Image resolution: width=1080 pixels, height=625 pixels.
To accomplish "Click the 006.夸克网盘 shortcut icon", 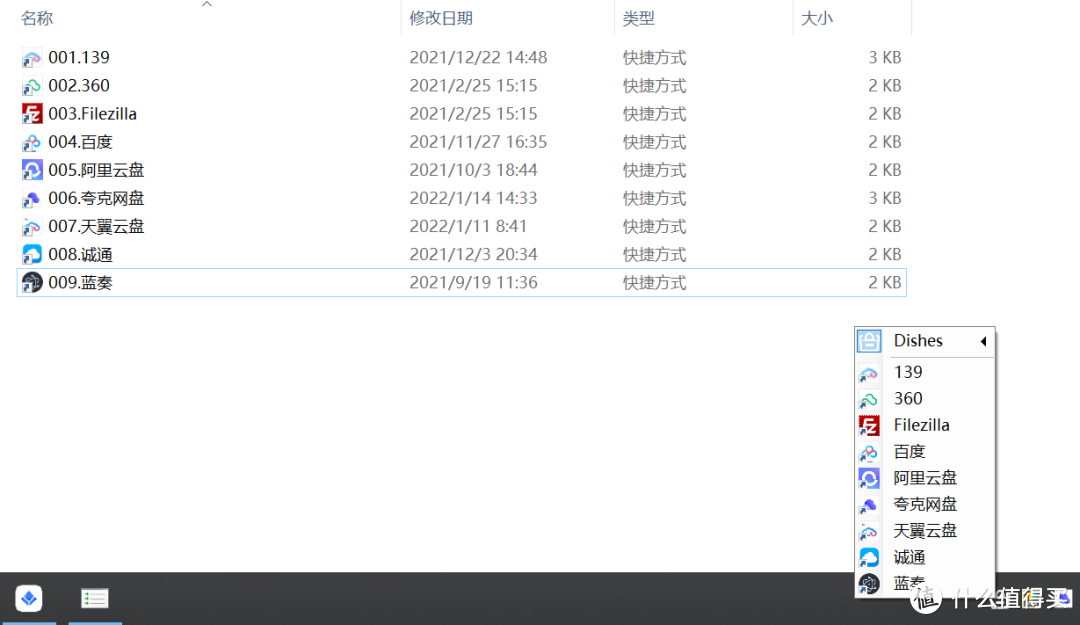I will click(32, 198).
